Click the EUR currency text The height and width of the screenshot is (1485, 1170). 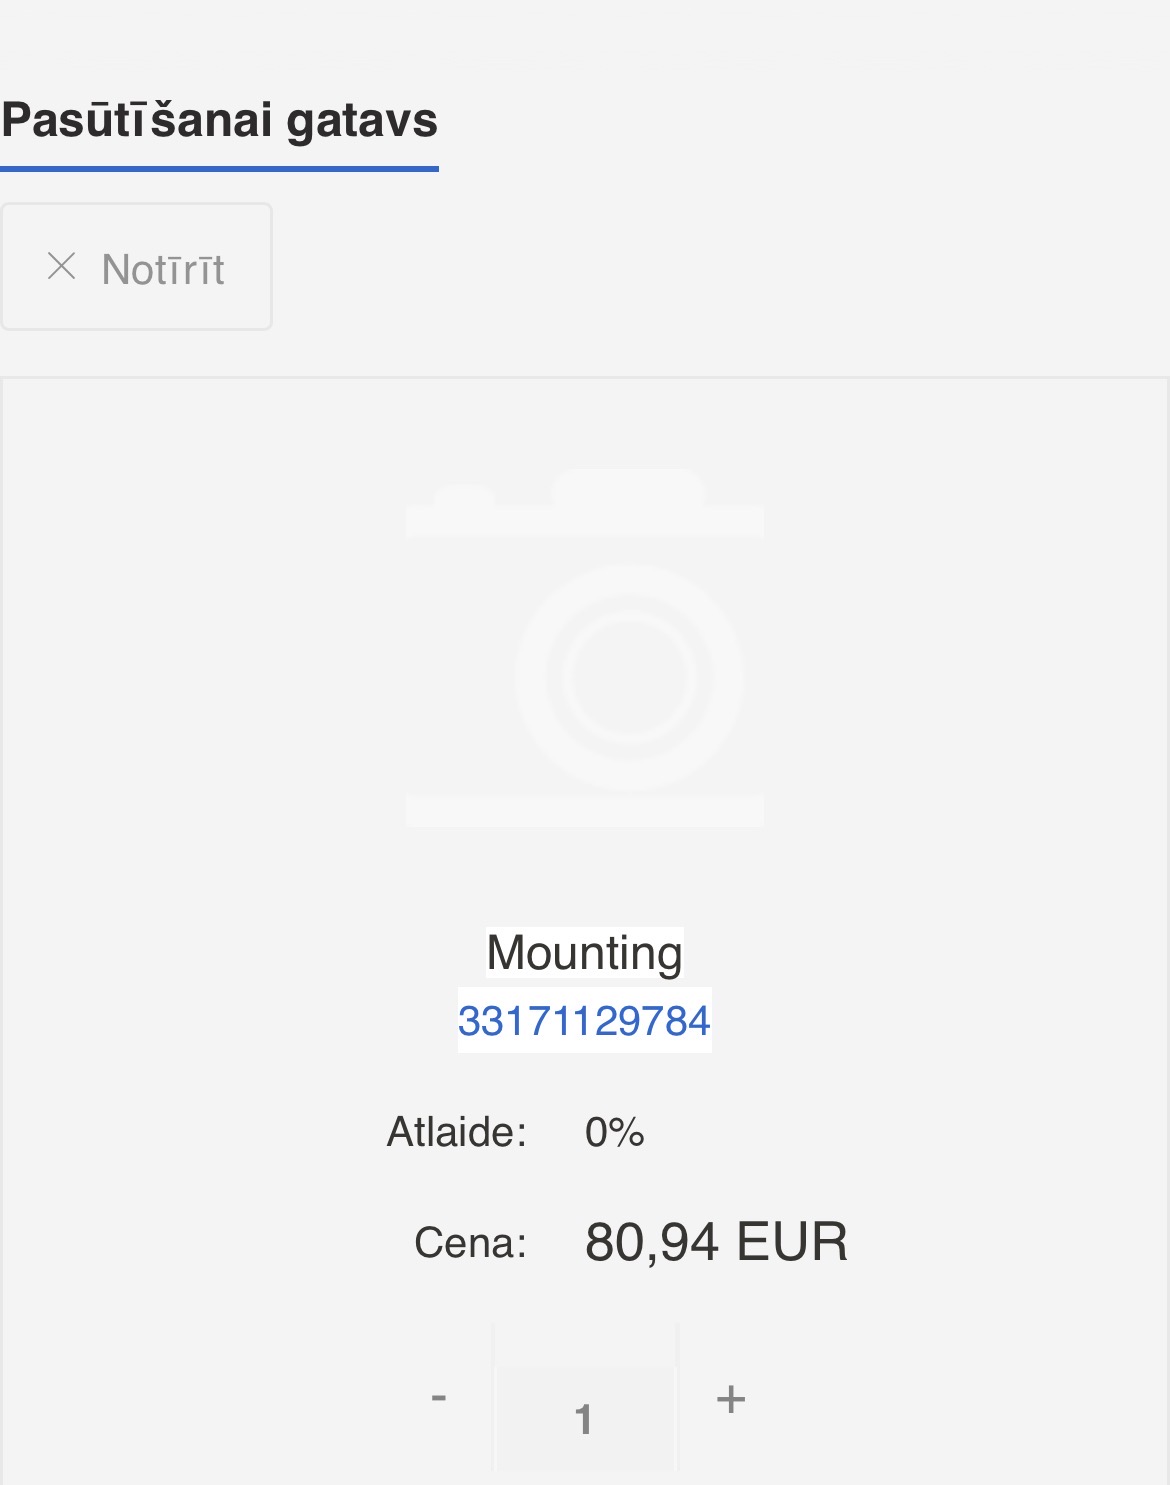[x=792, y=1242]
